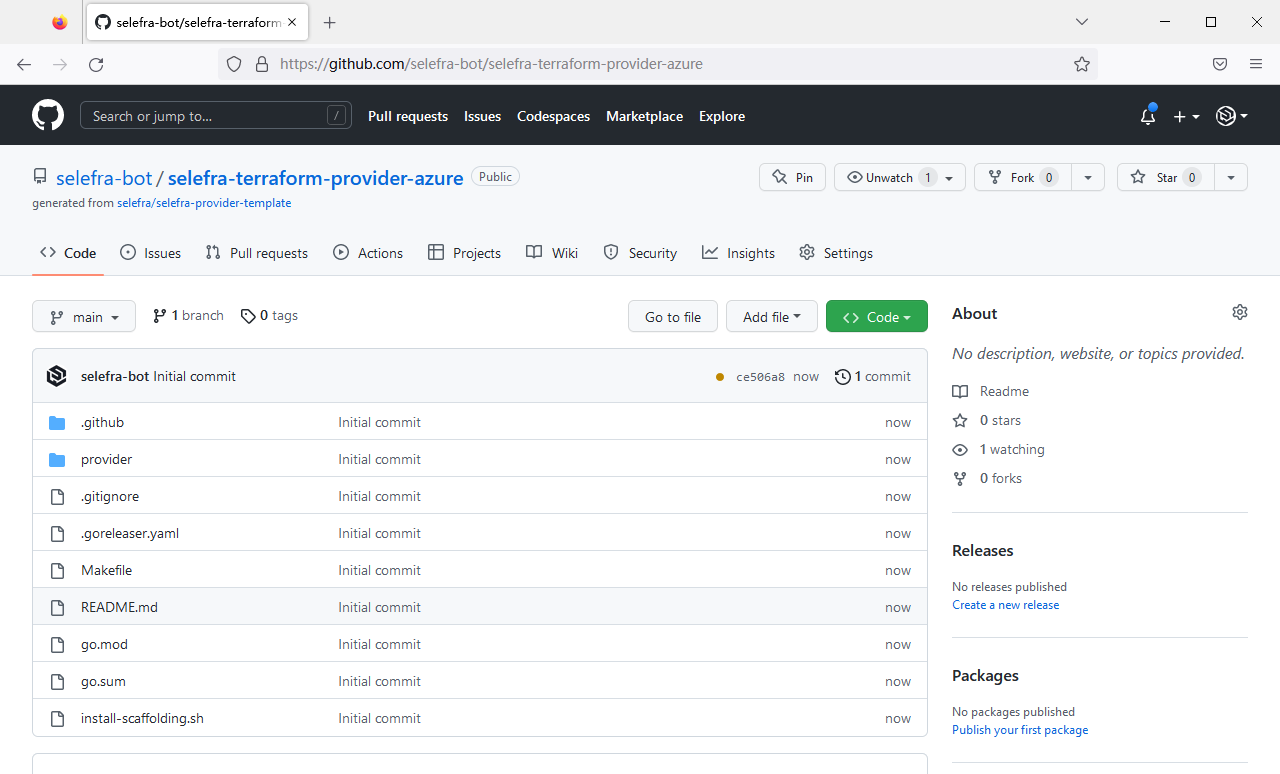Viewport: 1280px width, 774px height.
Task: Switch to the Insights tab
Action: (738, 253)
